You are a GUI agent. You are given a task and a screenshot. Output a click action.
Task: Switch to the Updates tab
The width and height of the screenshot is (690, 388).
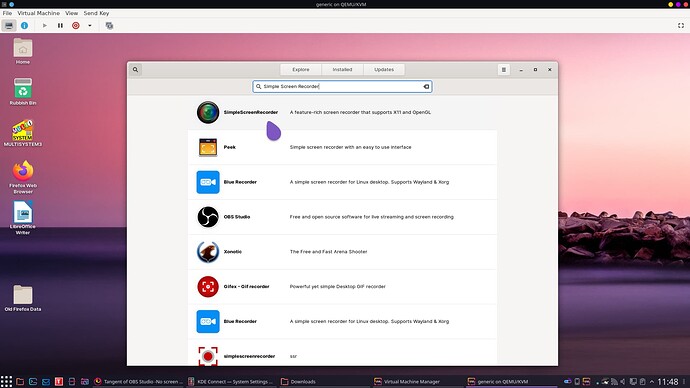[384, 70]
